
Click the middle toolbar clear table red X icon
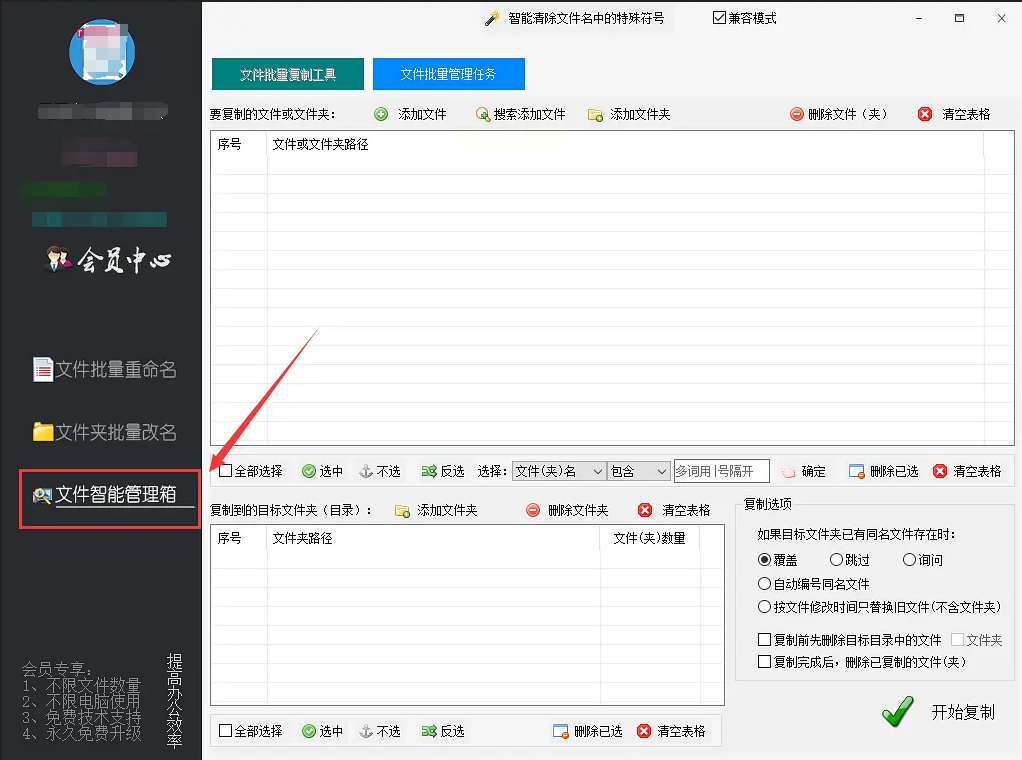939,471
